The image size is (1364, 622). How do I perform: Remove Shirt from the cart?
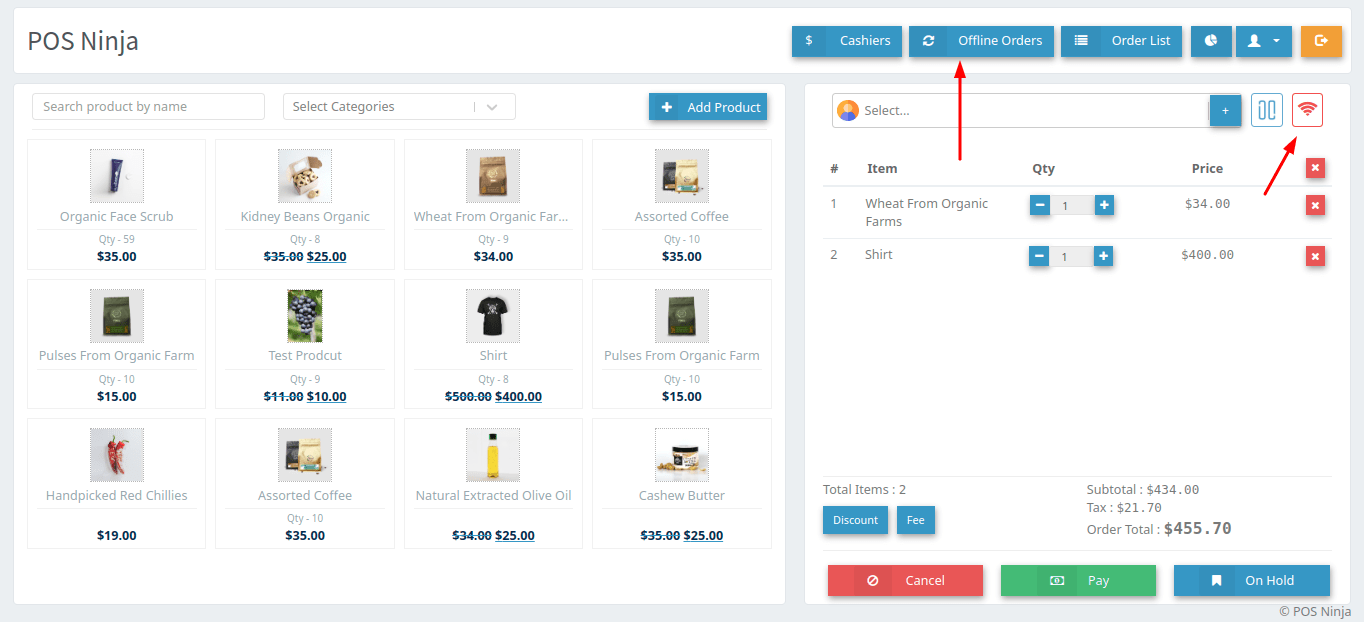click(1315, 257)
